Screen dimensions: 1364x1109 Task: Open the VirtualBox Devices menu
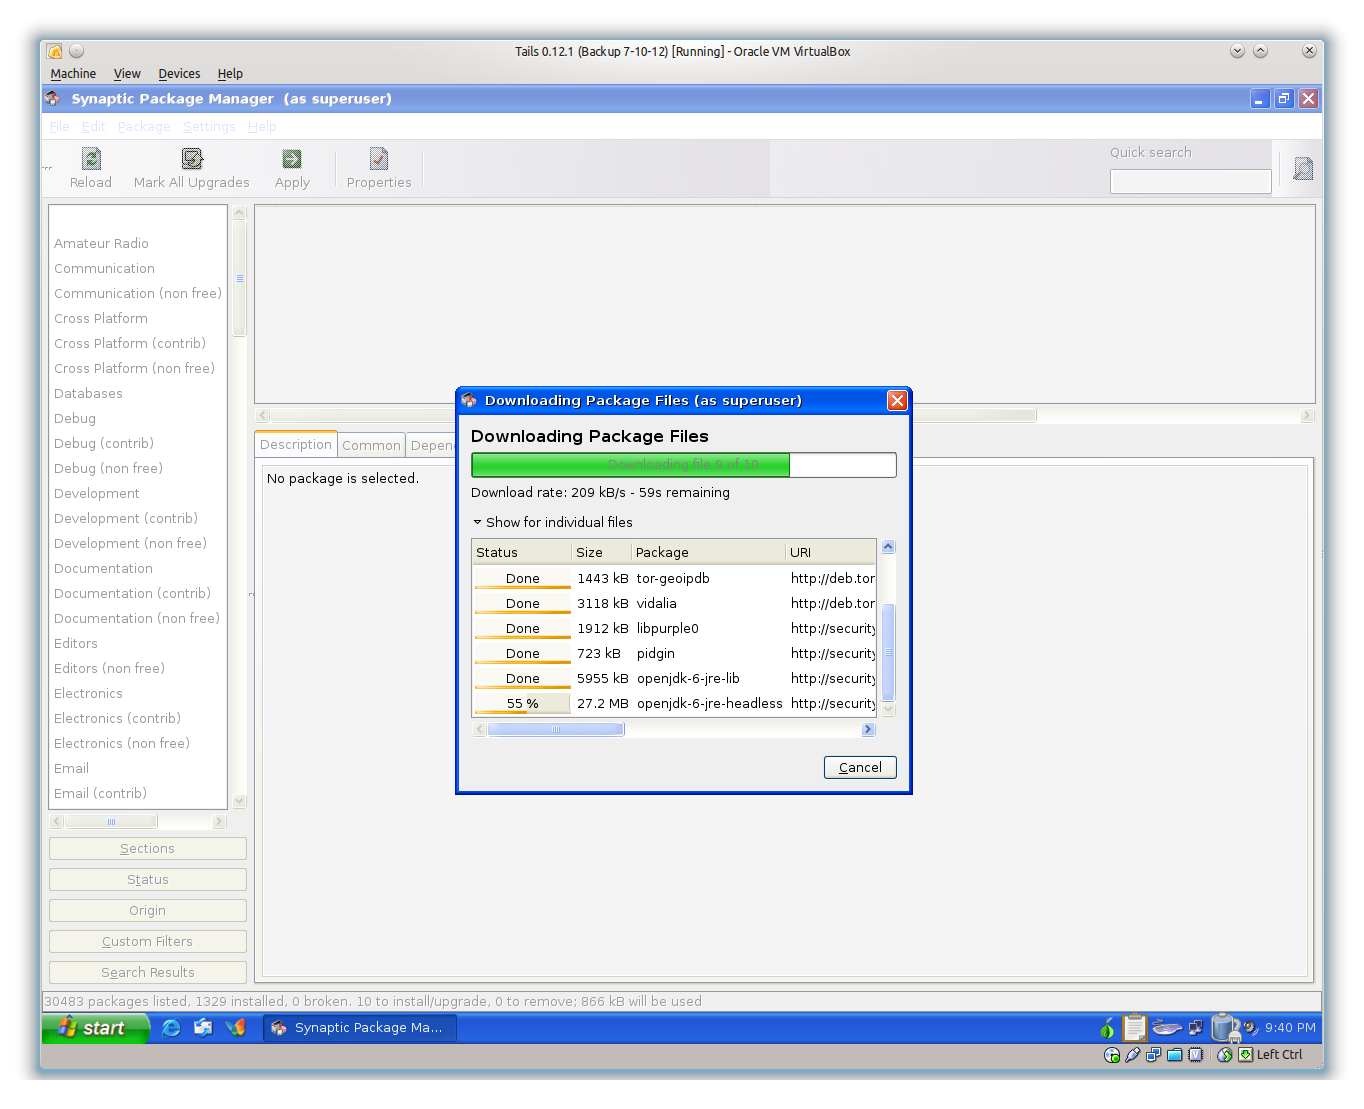pyautogui.click(x=179, y=74)
